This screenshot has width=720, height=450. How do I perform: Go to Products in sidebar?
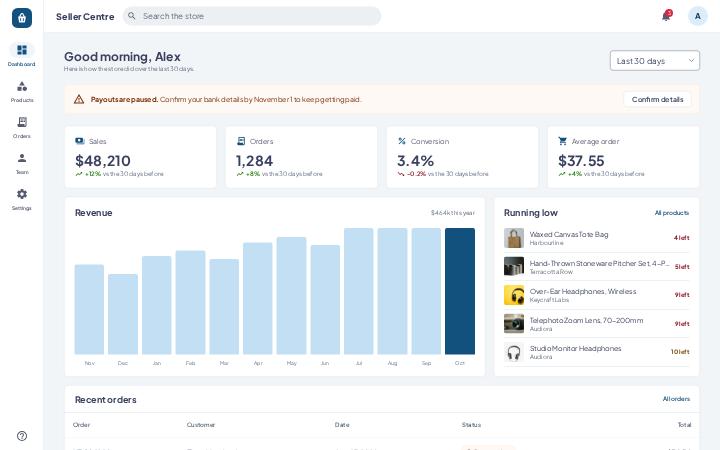coord(22,91)
